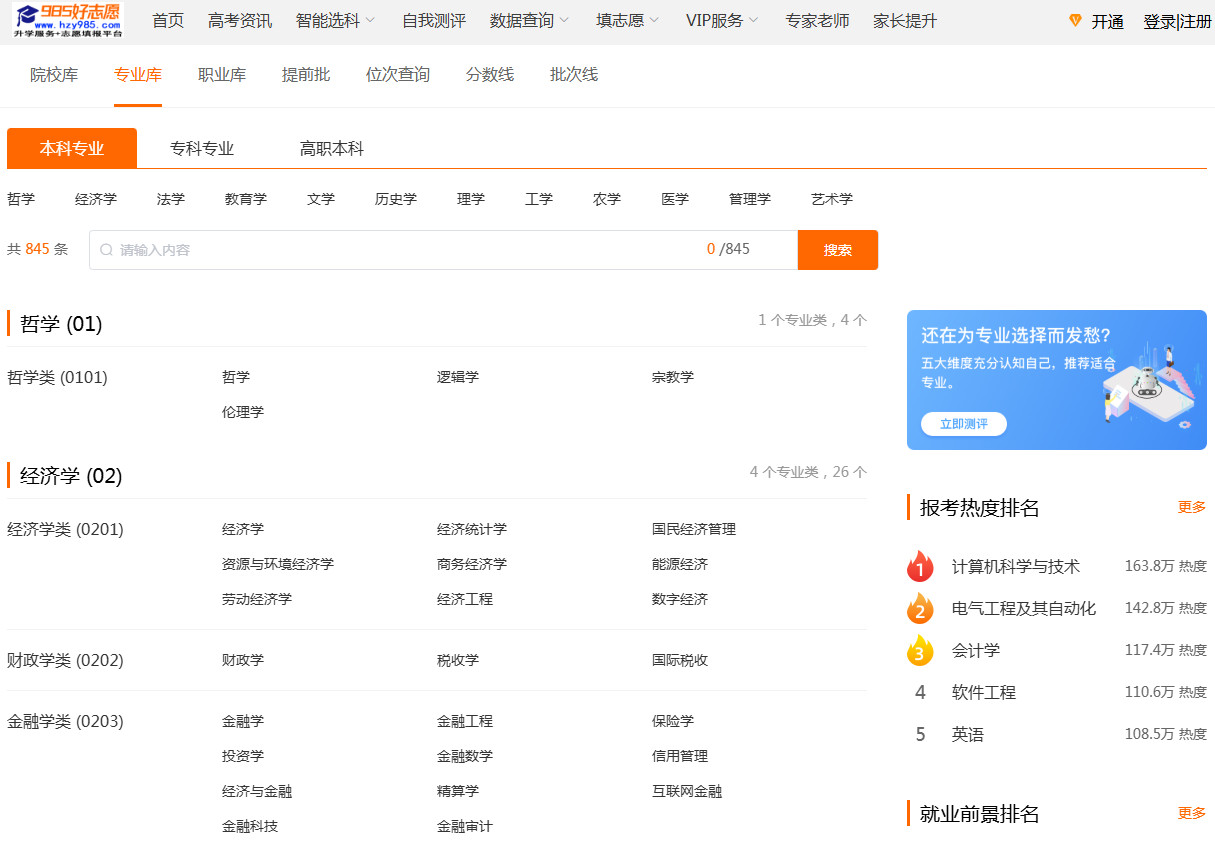Open the VIP服务 dropdown menu
The image size is (1215, 845).
(722, 21)
